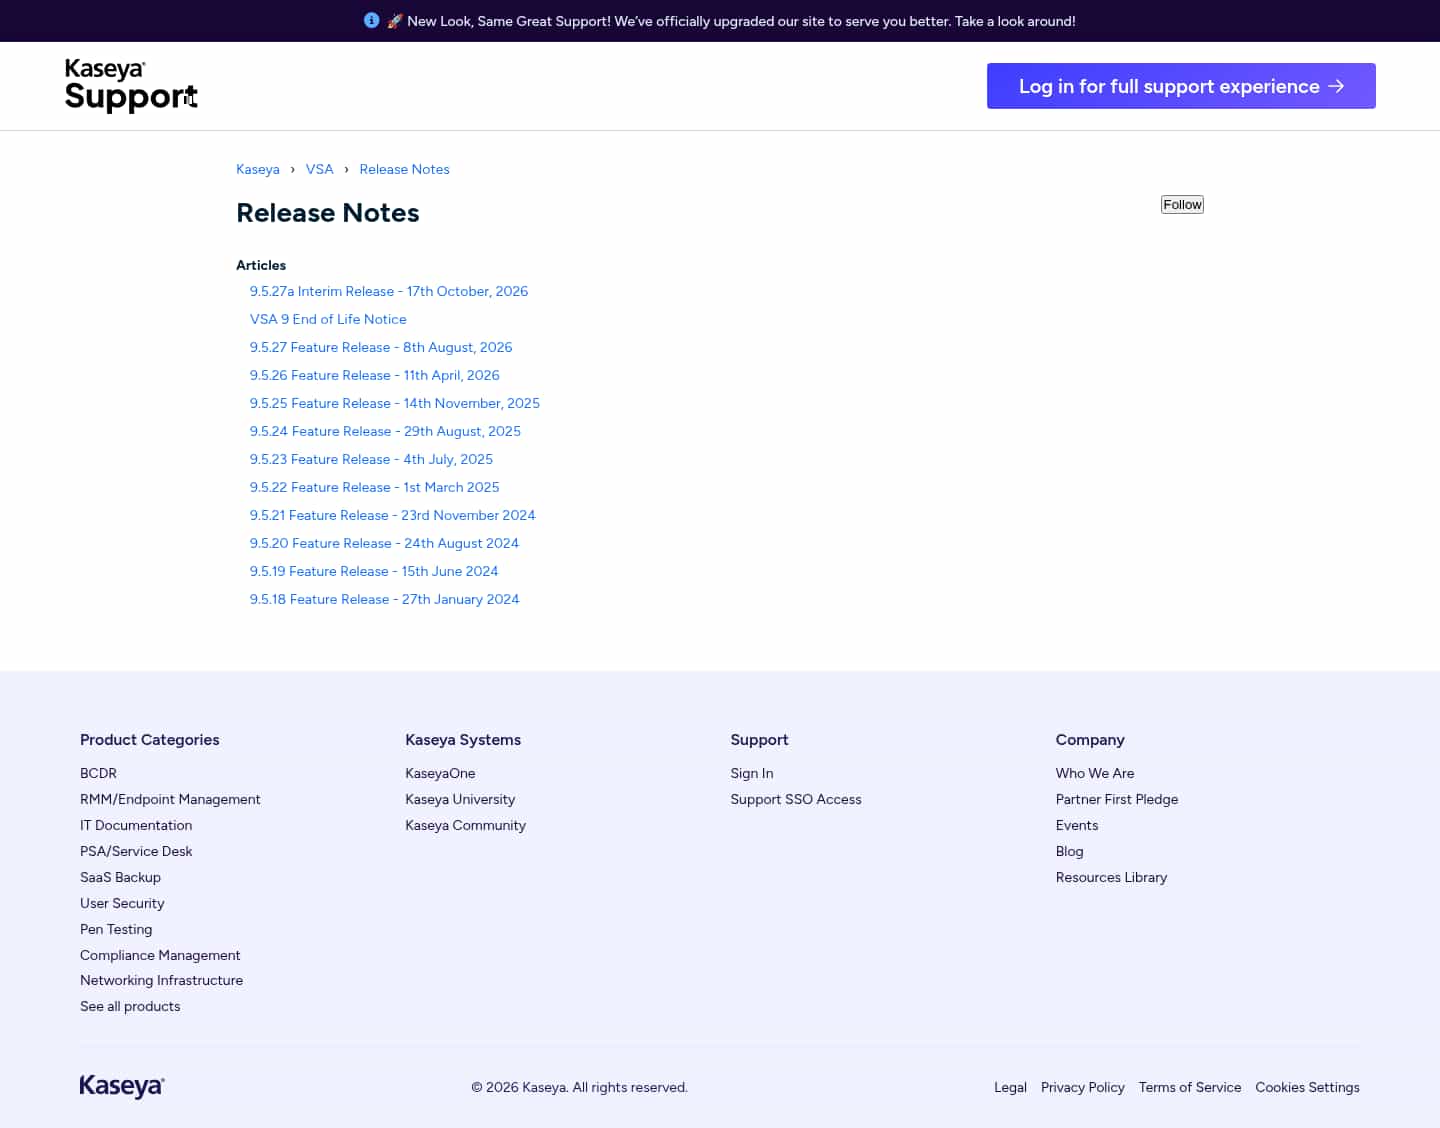Open the VSA breadcrumb link
Screen dimensions: 1440x1128
coord(320,169)
